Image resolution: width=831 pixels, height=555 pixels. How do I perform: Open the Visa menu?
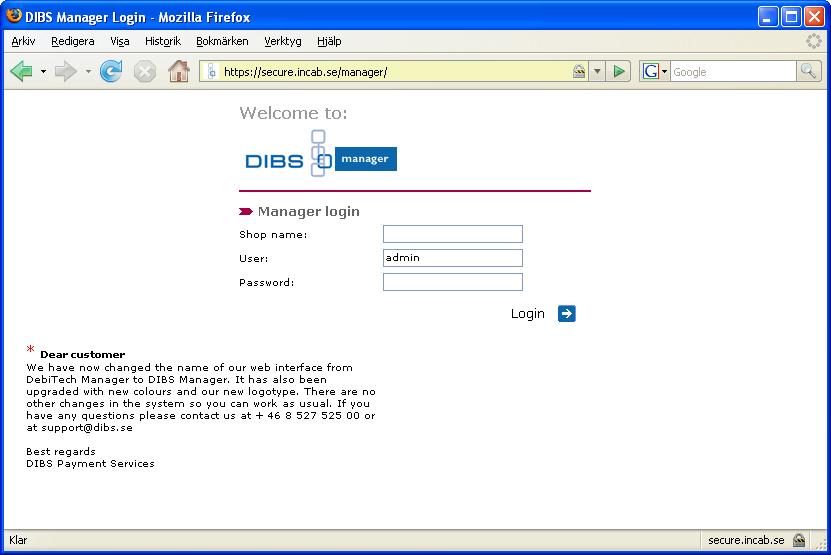(x=120, y=41)
